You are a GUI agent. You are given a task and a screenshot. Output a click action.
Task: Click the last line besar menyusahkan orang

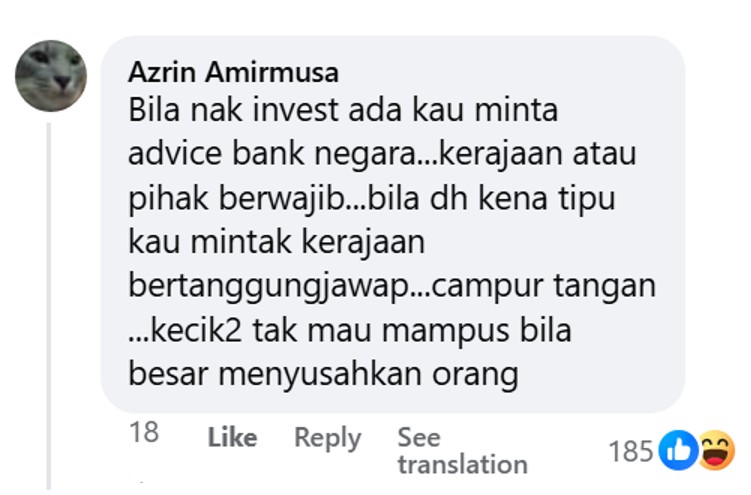[323, 375]
